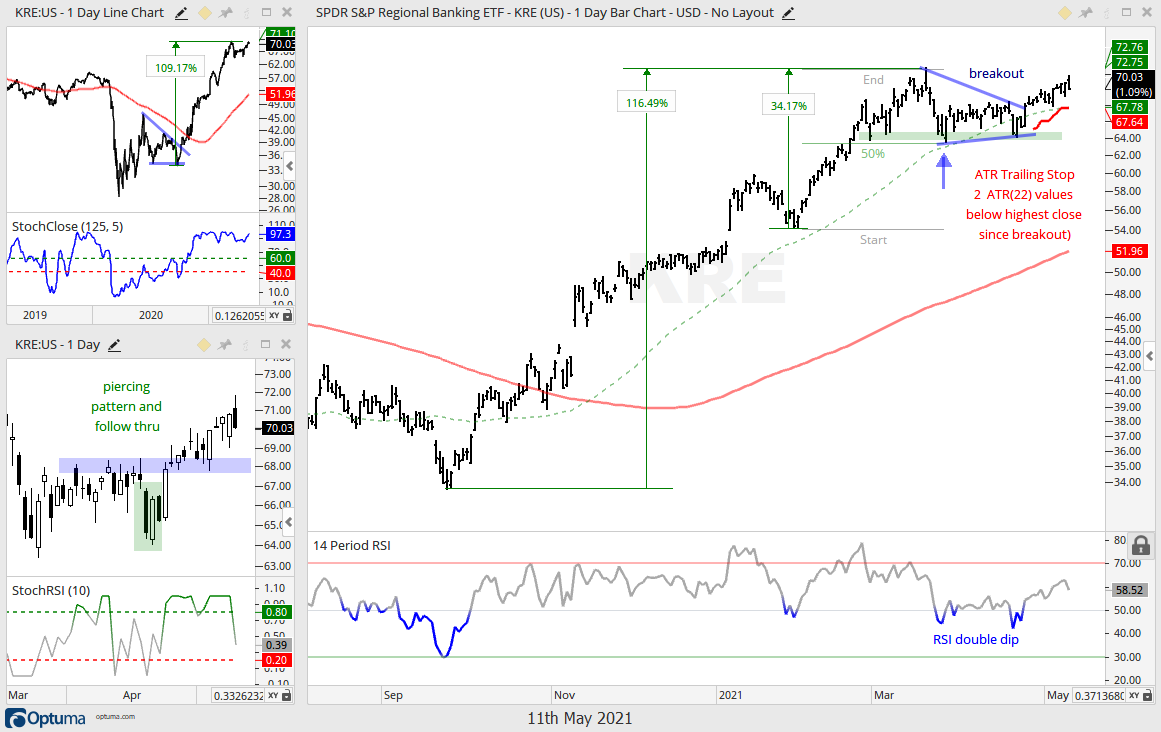Viewport: 1161px width, 732px height.
Task: Select the red 'ATR Trailing Stop' annotation
Action: click(x=1024, y=205)
